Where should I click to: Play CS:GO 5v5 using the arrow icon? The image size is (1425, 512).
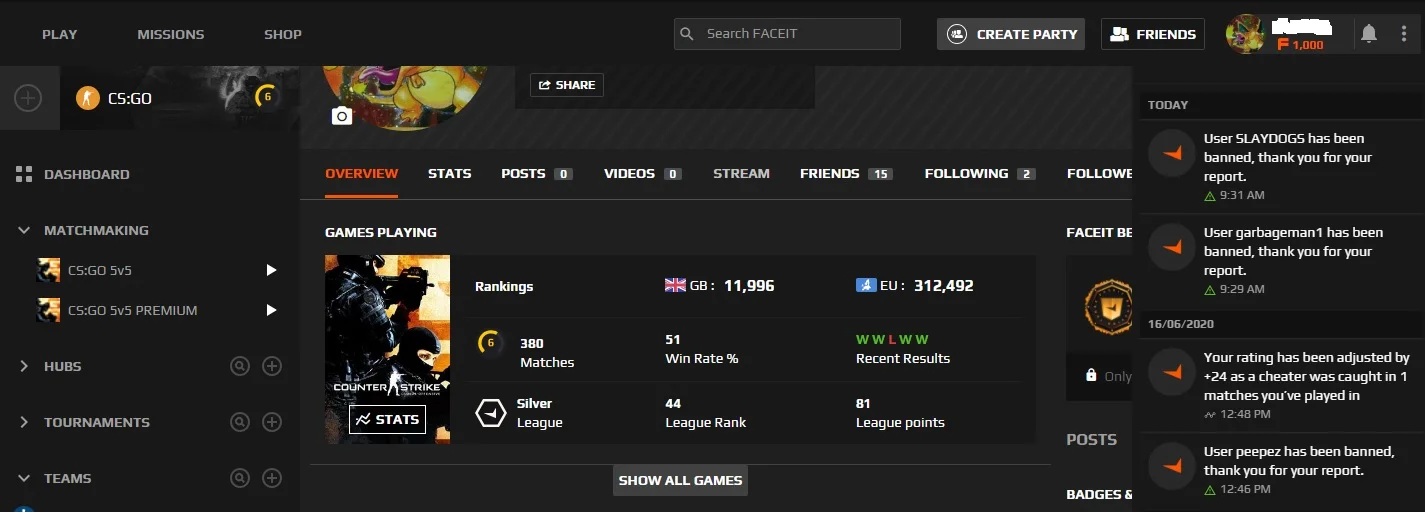point(271,270)
